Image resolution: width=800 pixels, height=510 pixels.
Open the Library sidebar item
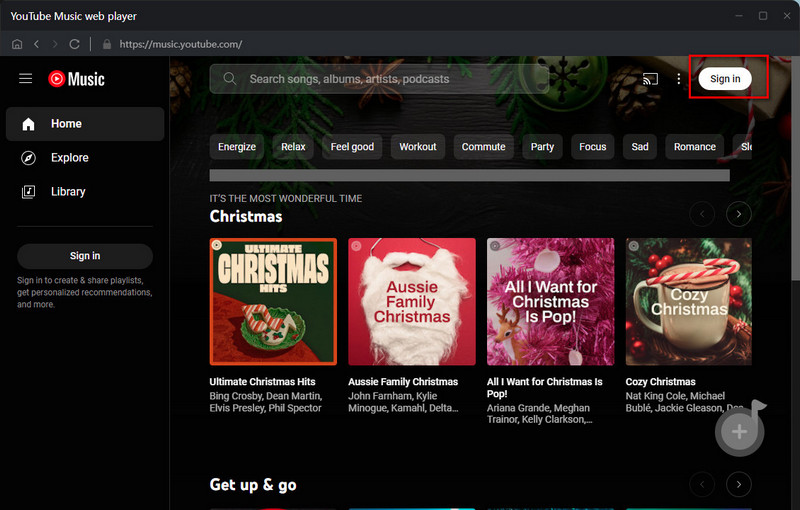(x=85, y=192)
